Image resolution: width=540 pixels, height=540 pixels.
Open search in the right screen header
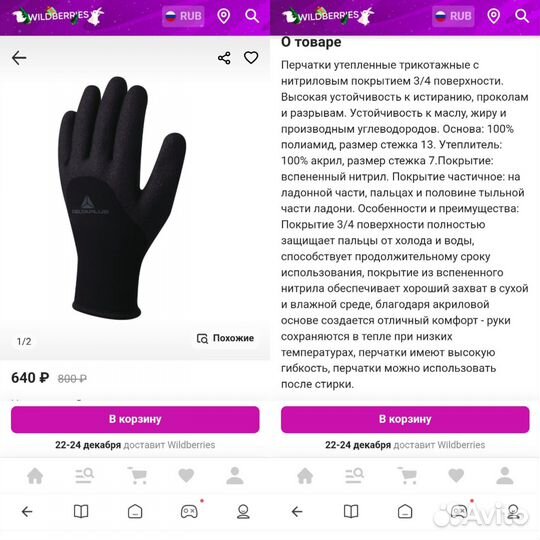(522, 16)
